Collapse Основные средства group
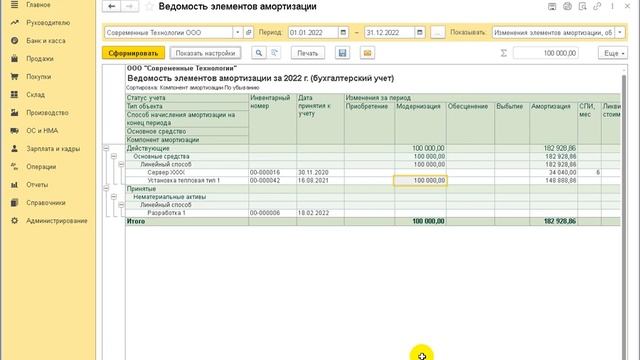Image resolution: width=640 pixels, height=360 pixels. (x=114, y=156)
